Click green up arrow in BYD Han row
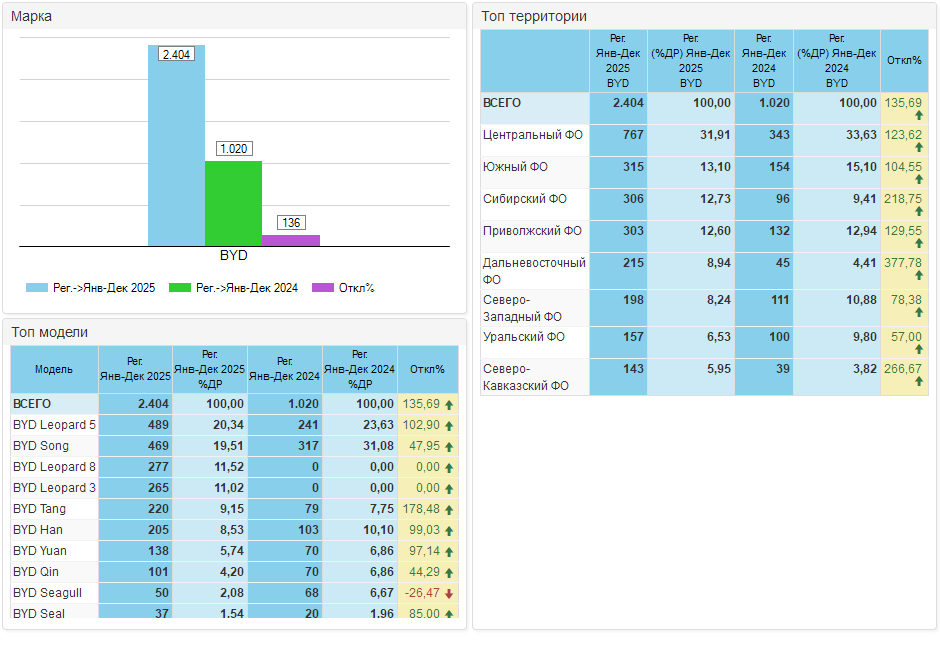940x664 pixels. [449, 531]
